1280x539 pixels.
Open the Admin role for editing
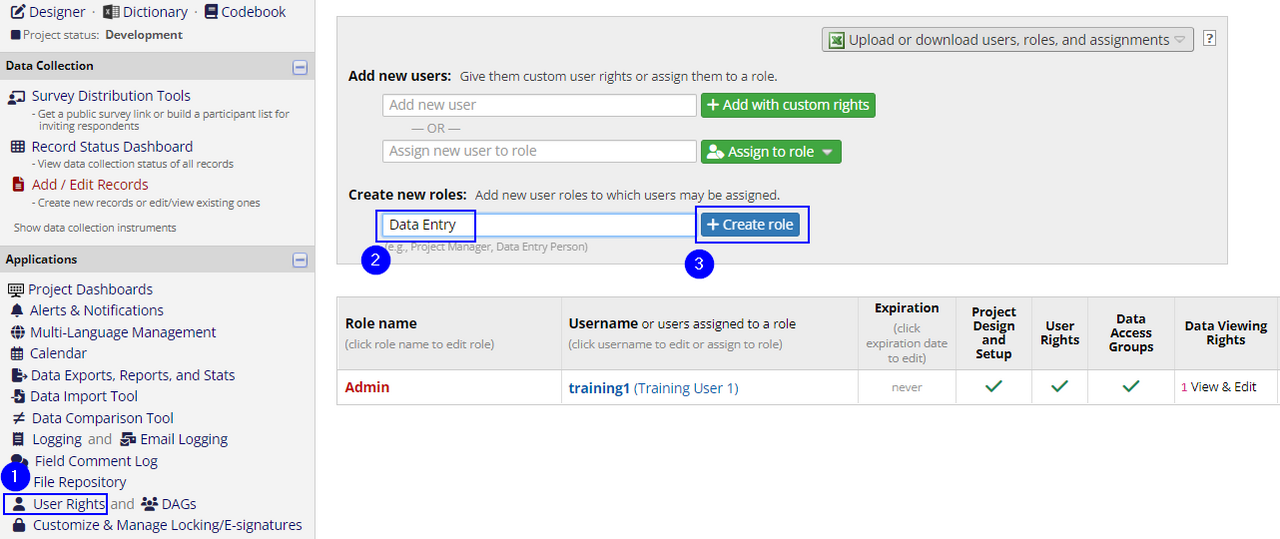pyautogui.click(x=367, y=387)
